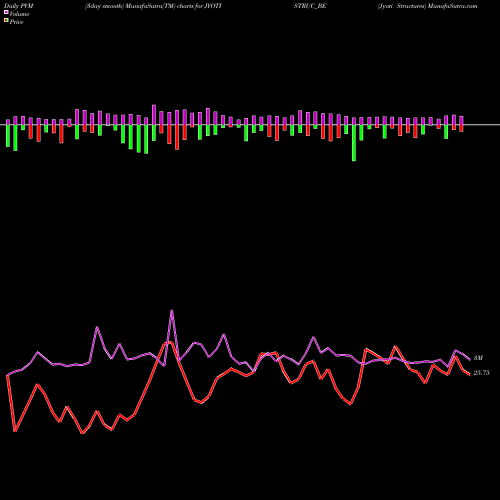Click the '(Jyoti Structures) MunafaSutra.com' text
This screenshot has height=500, width=500.
pos(427,6)
